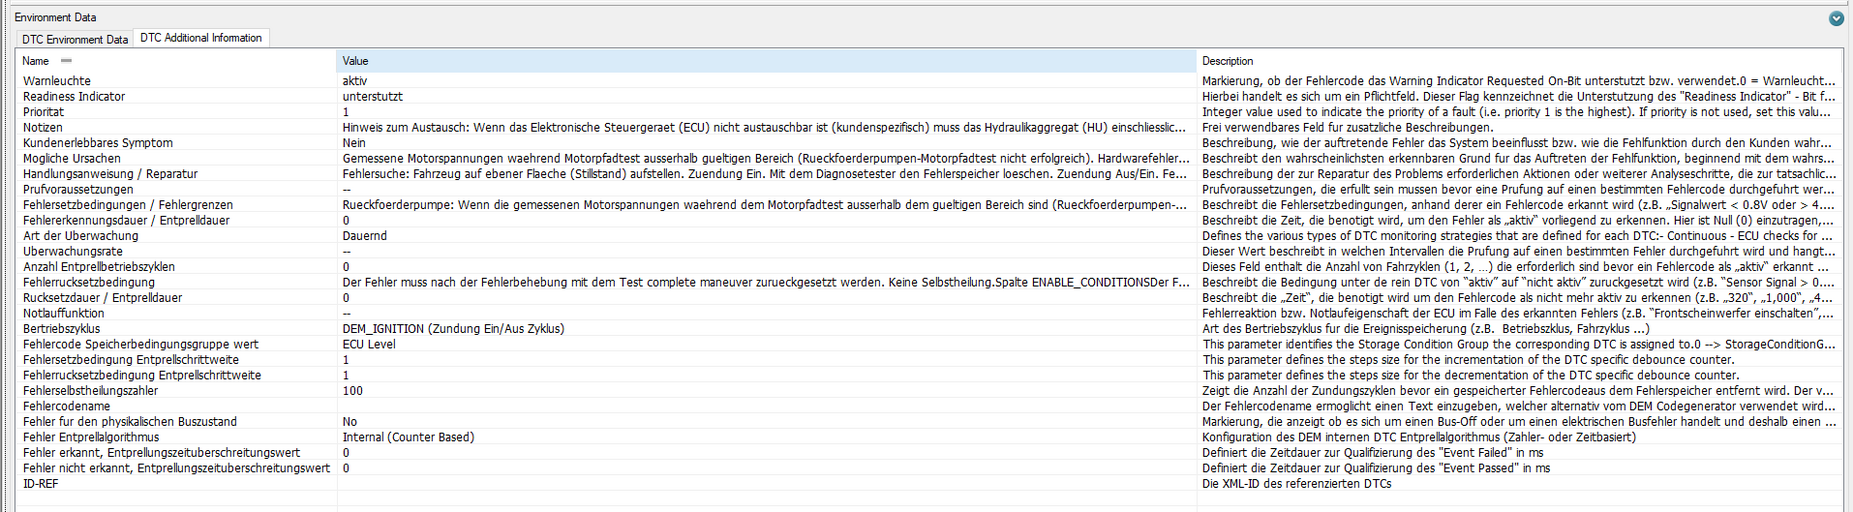Click 'Frei verwendbares Feld' description text
Viewport: 1853px width, 512px height.
(1347, 127)
